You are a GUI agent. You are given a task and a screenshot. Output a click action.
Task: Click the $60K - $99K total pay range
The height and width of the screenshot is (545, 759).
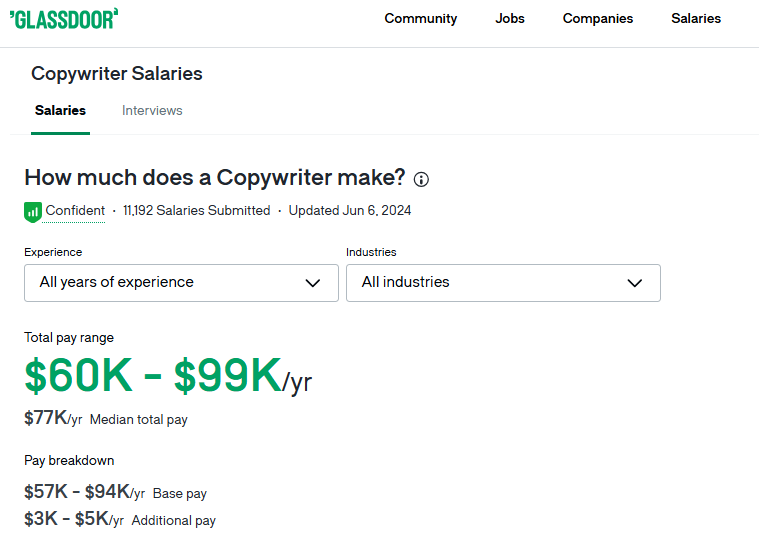click(168, 375)
